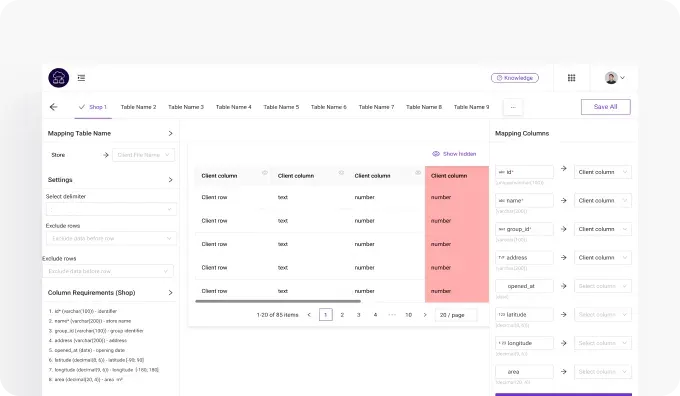The image size is (680, 396).
Task: Switch to the Table Name 3 tab
Action: pos(186,107)
